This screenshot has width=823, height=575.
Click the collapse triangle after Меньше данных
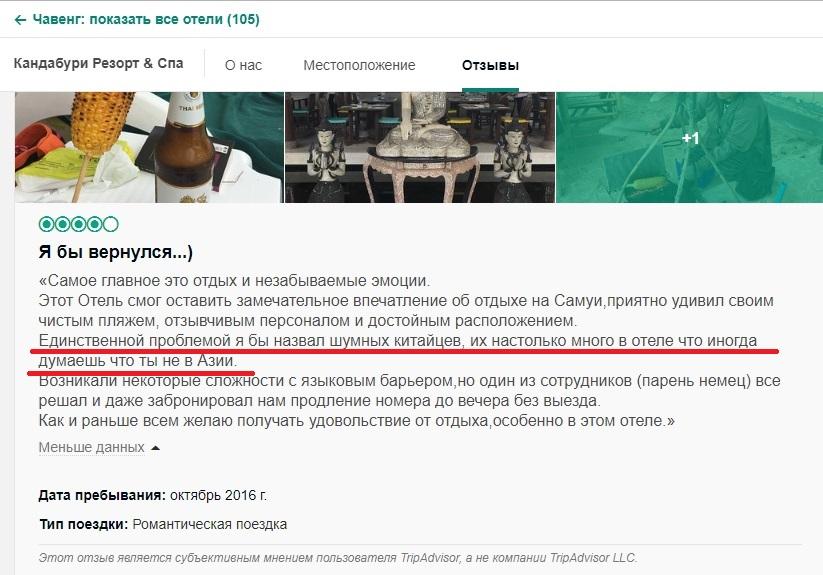(x=155, y=448)
